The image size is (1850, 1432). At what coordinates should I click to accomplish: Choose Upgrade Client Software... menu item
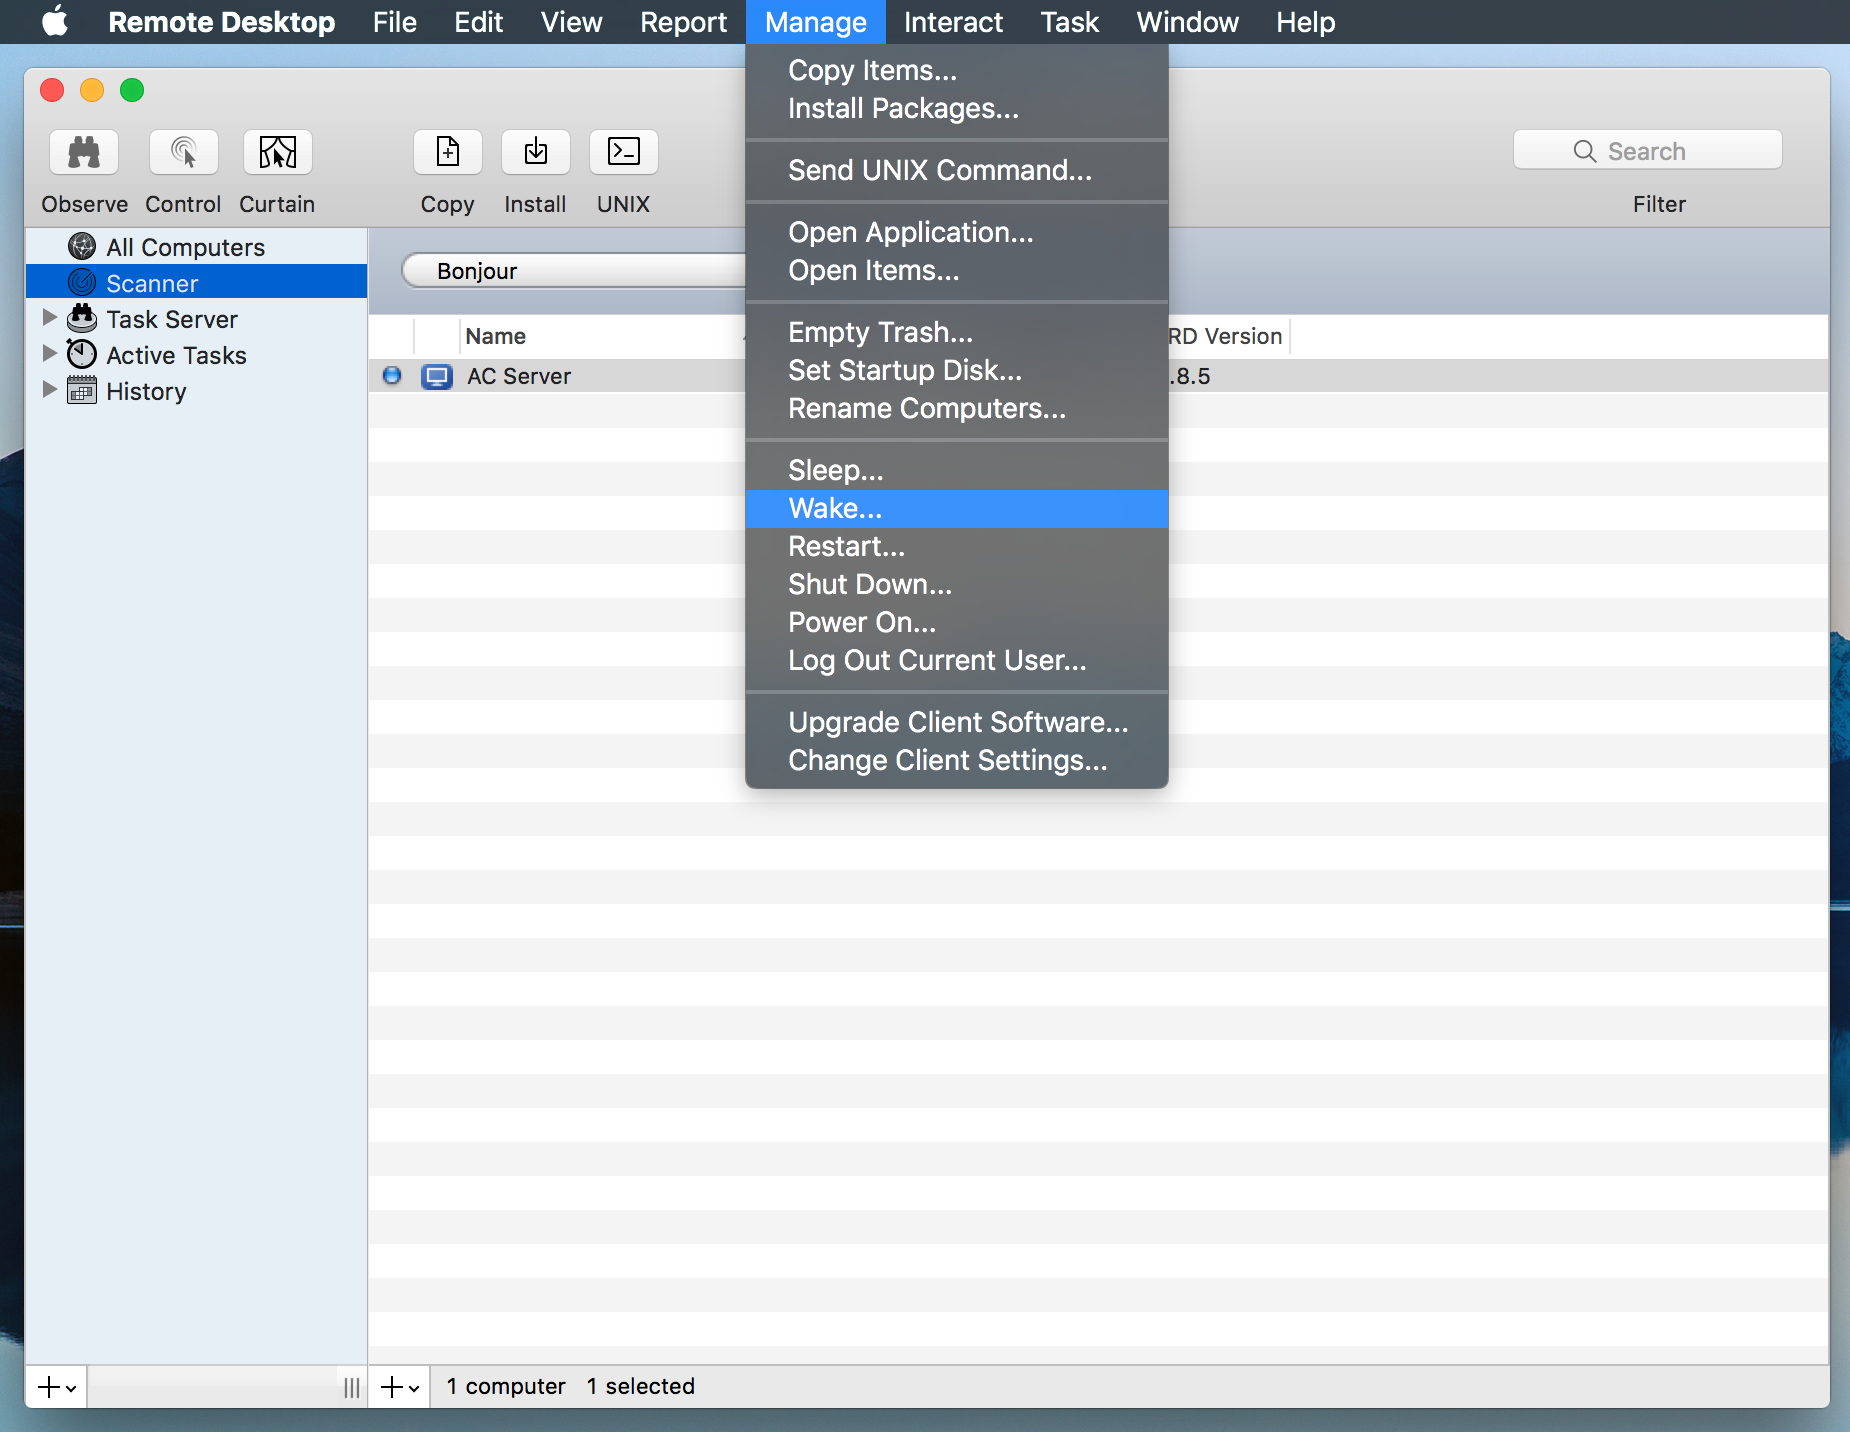pos(957,723)
